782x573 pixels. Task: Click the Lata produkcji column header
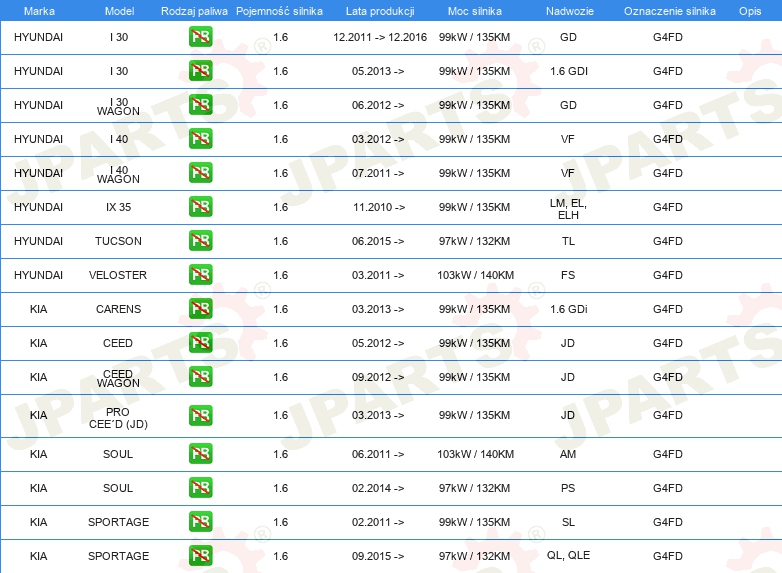click(380, 11)
